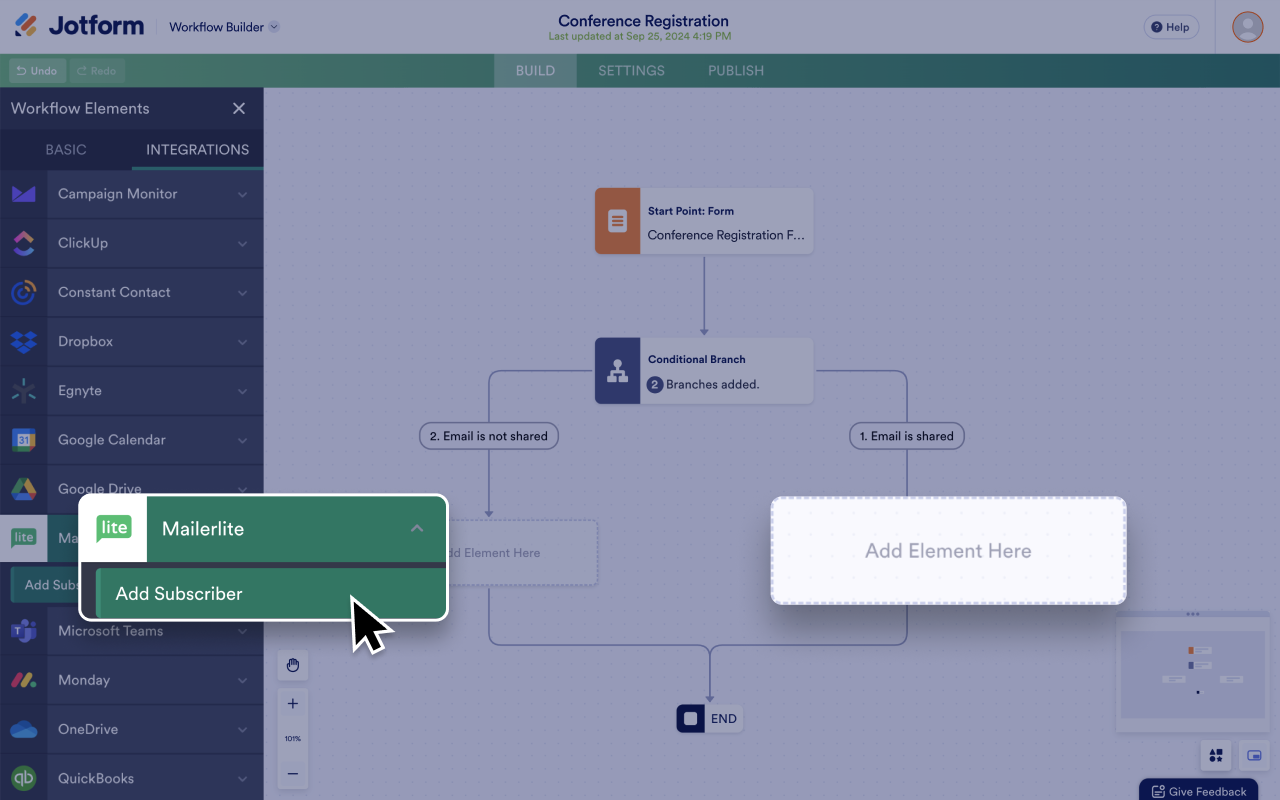Switch to the SETTINGS tab

(x=631, y=71)
